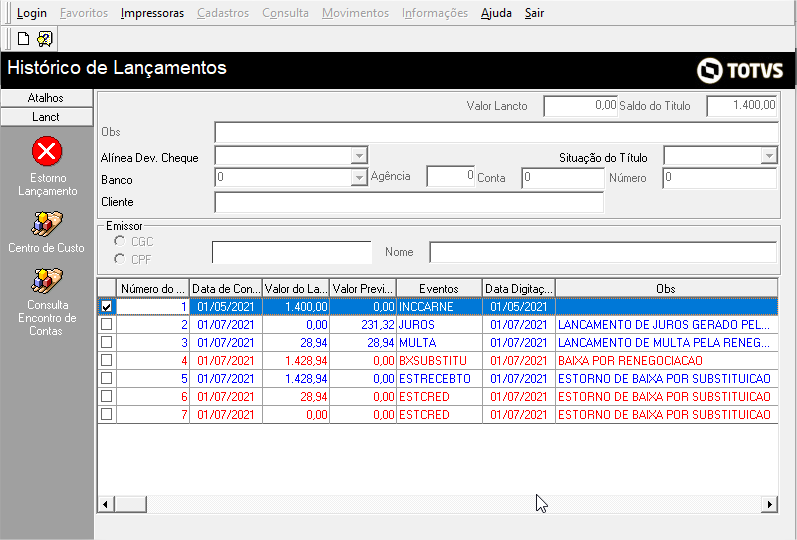Open the Favoritos menu

pyautogui.click(x=84, y=13)
